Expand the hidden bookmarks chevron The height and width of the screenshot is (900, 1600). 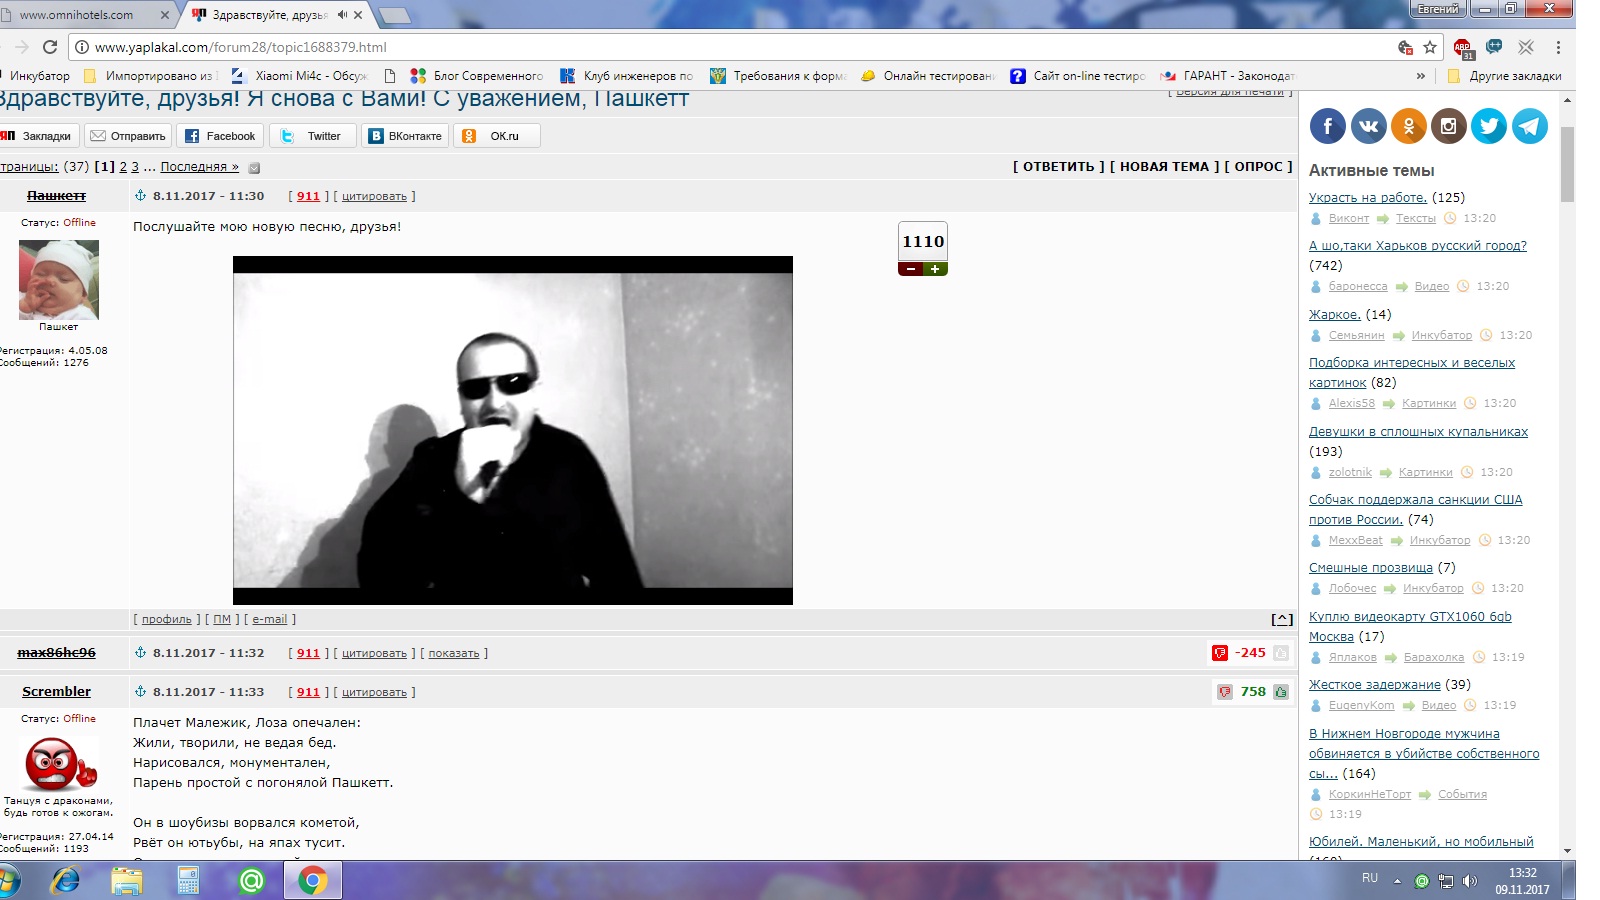[x=1421, y=76]
